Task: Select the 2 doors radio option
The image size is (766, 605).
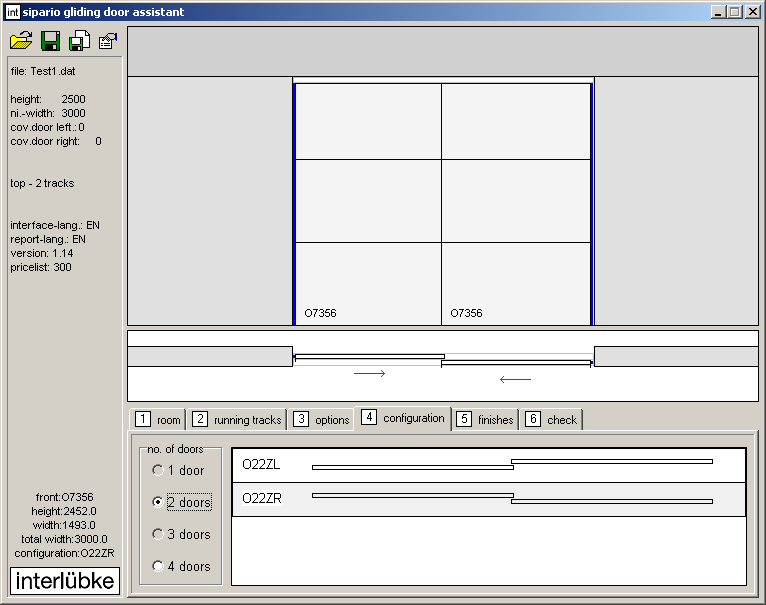Action: [x=158, y=502]
